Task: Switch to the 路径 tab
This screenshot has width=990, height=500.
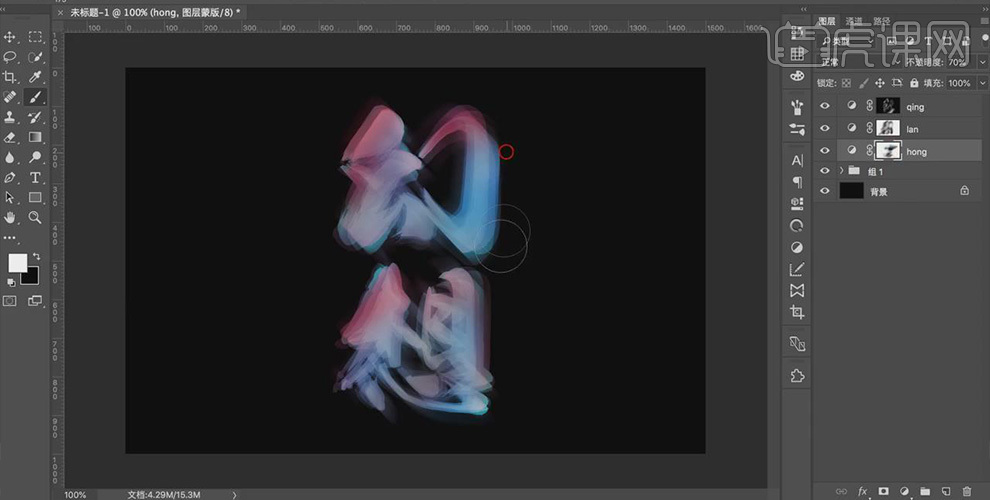Action: point(881,21)
